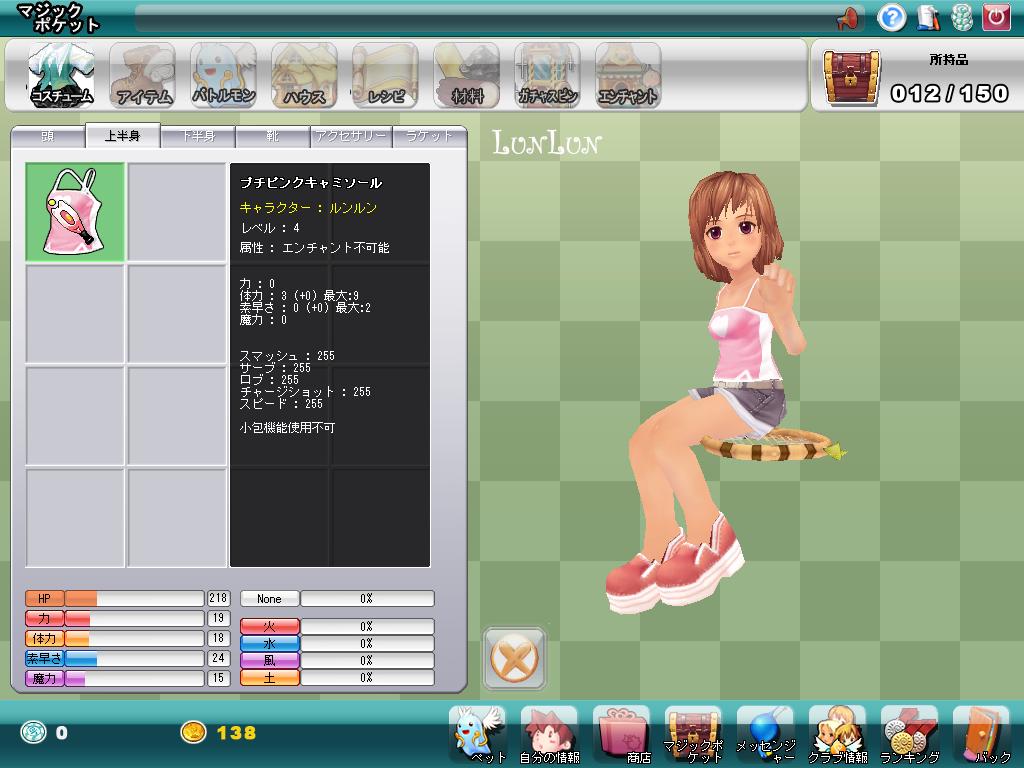Screen dimensions: 1024x768
Task: Click the red power button icon
Action: coord(996,17)
